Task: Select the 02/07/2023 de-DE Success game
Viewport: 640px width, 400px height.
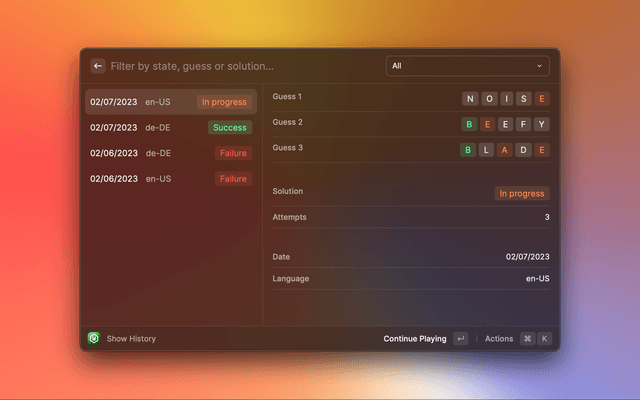Action: 170,128
